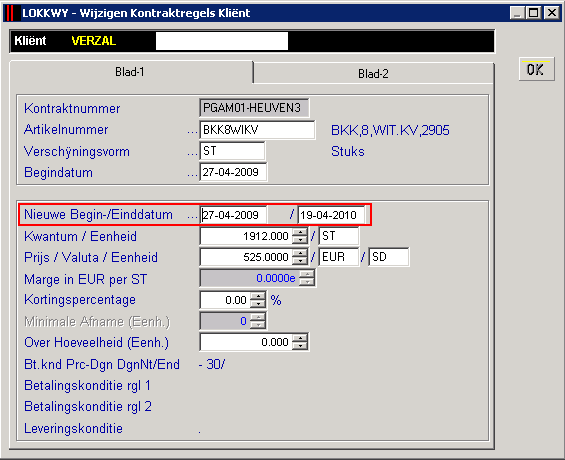Open lookup dots next to Artikelnummer
This screenshot has width=565, height=460.
(192, 131)
